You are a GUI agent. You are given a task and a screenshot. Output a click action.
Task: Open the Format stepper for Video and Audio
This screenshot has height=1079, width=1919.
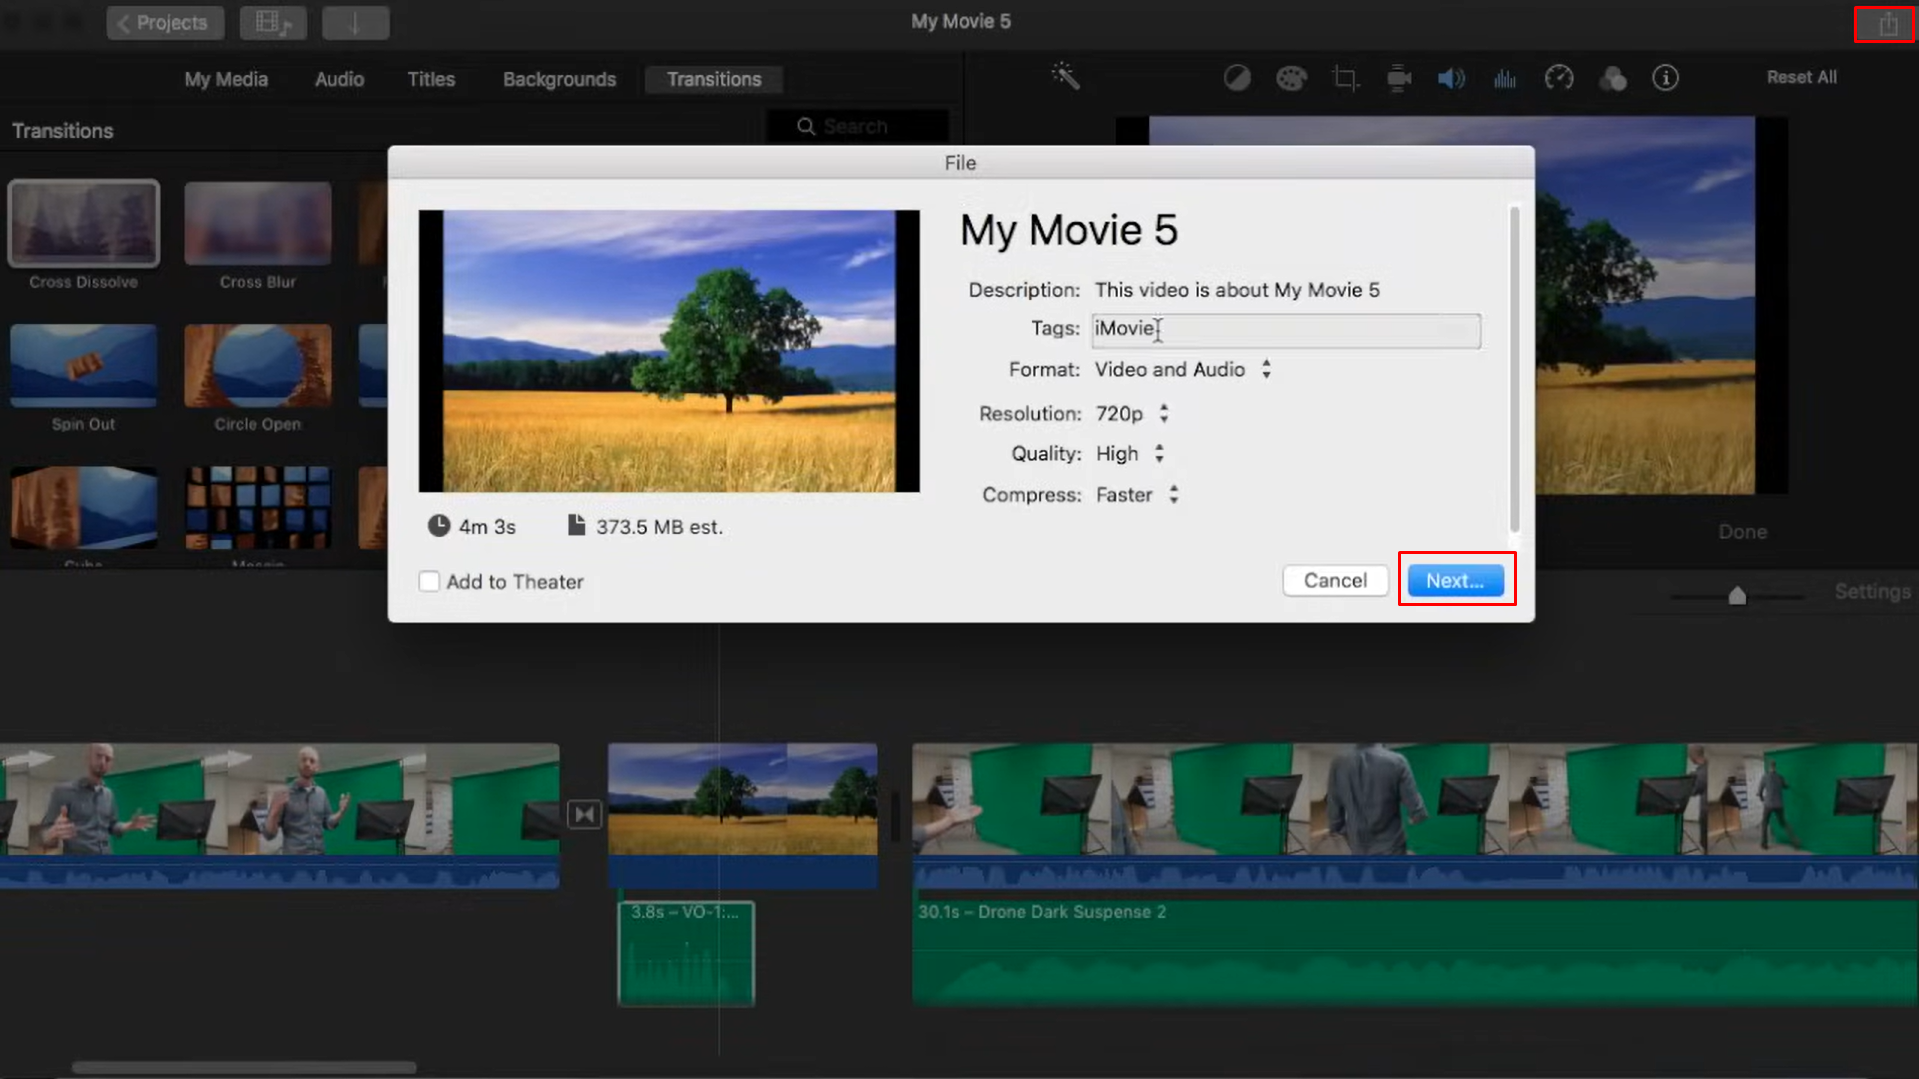pyautogui.click(x=1265, y=369)
